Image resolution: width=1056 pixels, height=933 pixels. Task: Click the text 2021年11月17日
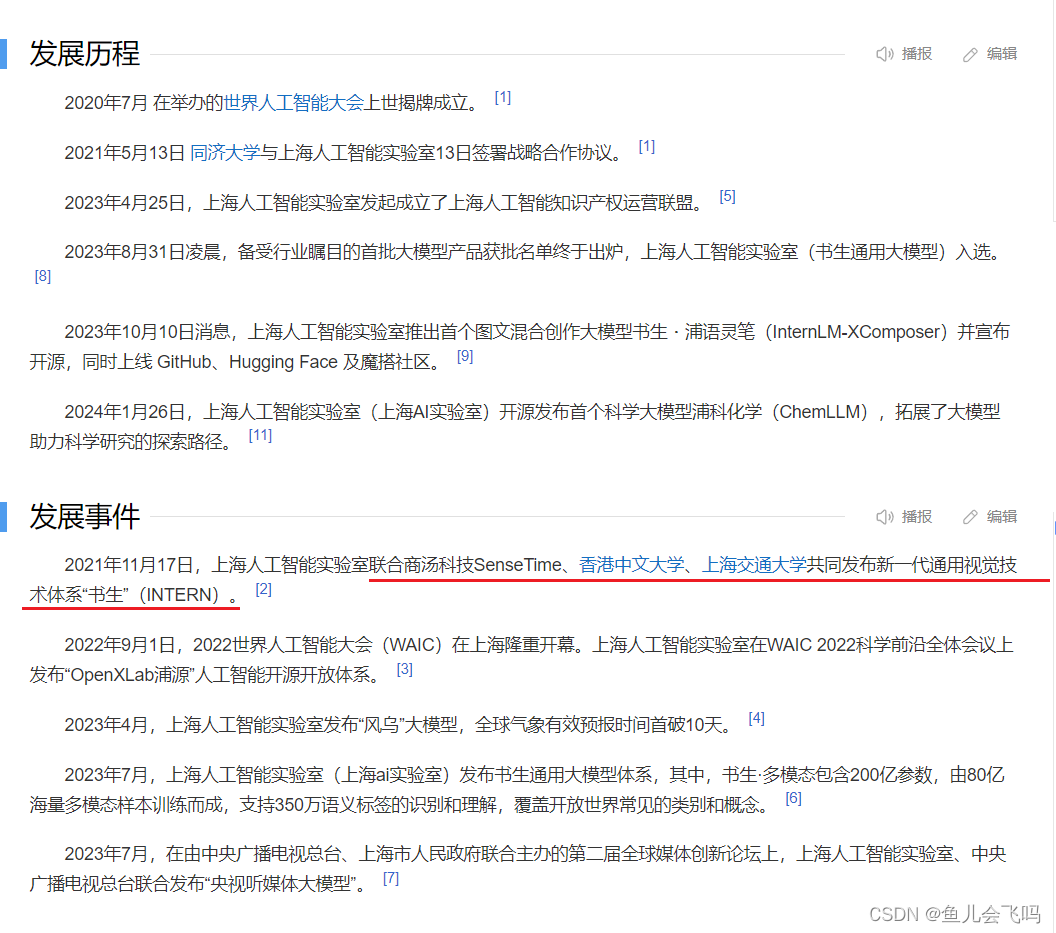[129, 565]
